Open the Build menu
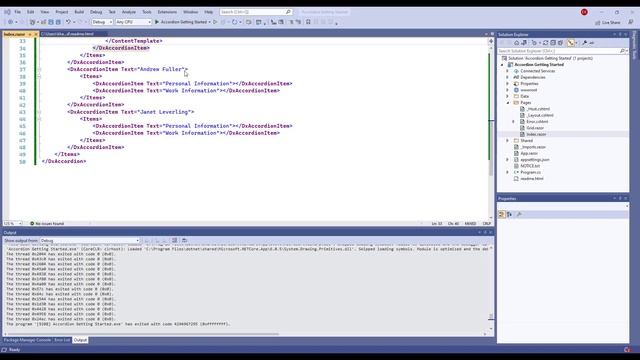This screenshot has width=640, height=360. [x=79, y=12]
